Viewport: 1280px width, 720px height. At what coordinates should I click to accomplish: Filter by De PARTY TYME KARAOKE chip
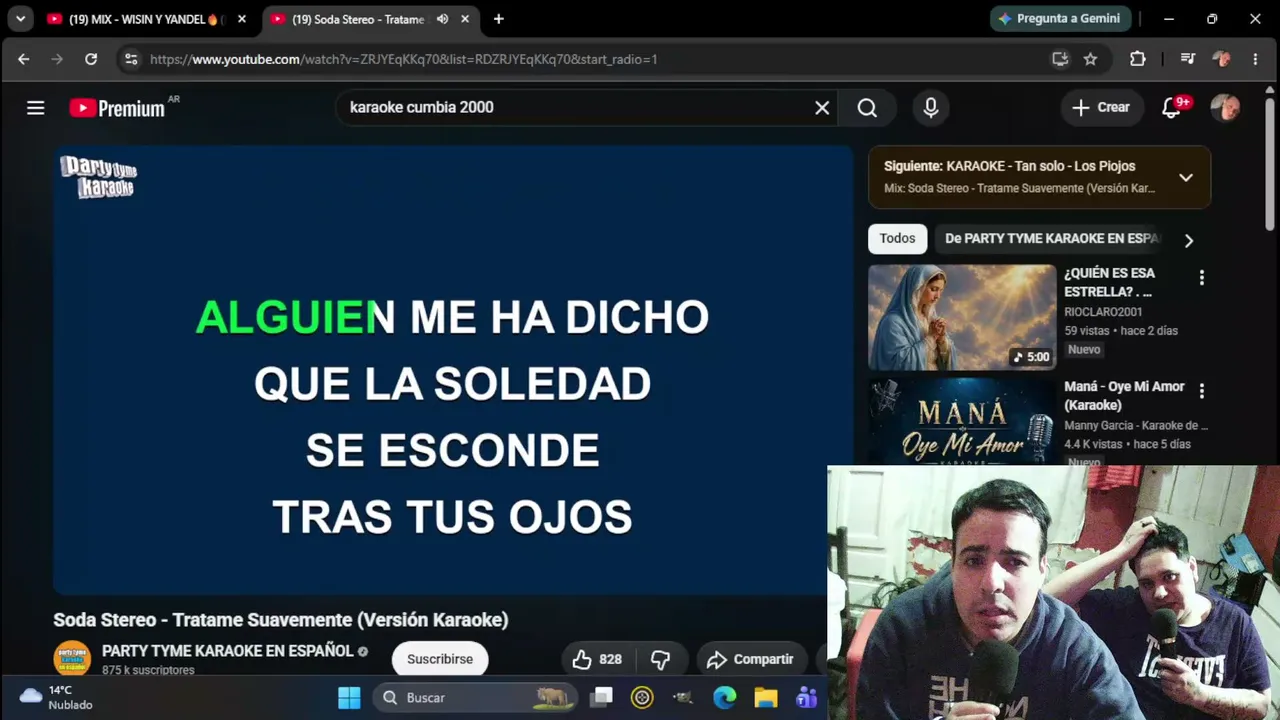[x=1050, y=239]
